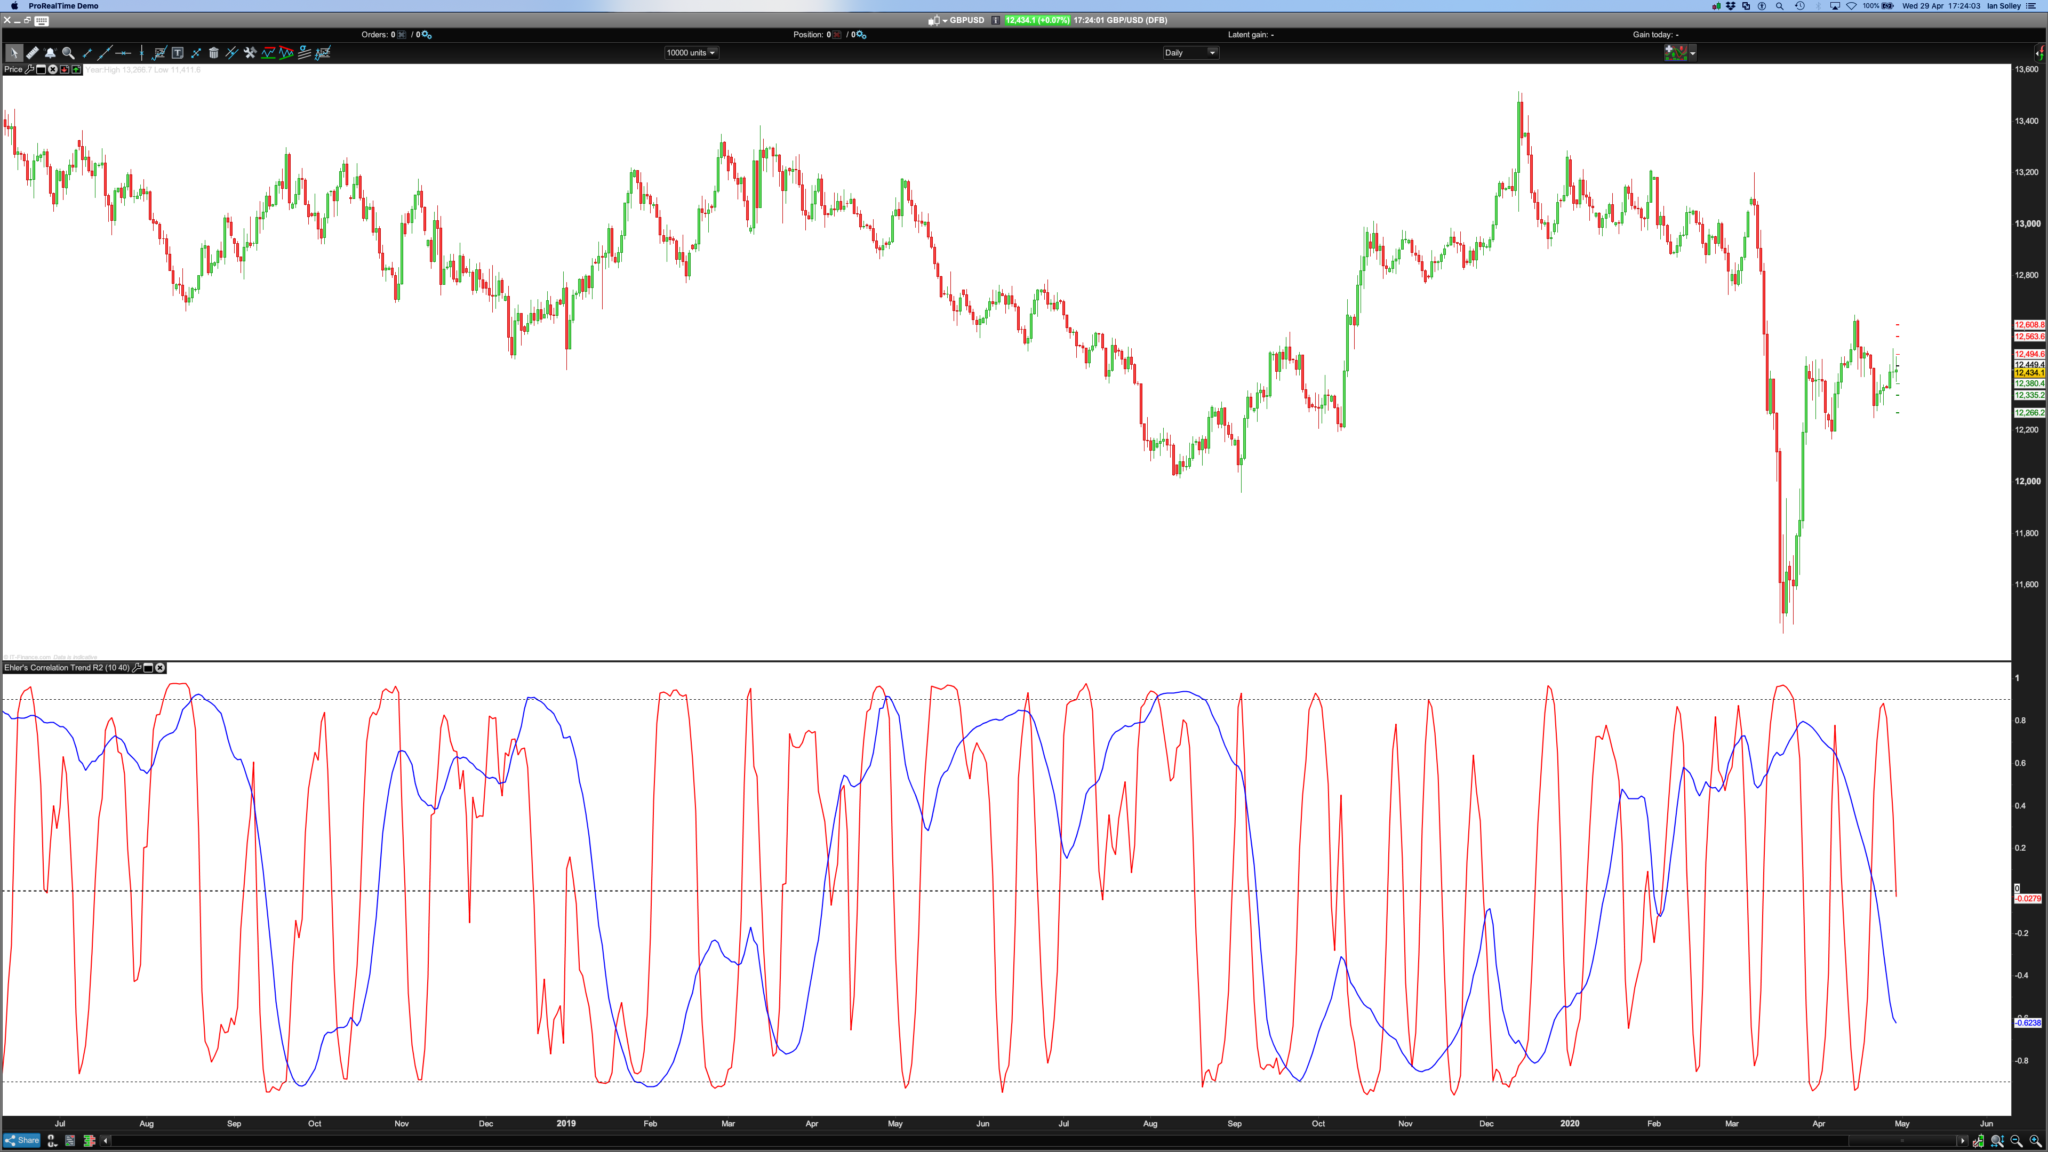Click the arrow cursor selection tool
The width and height of the screenshot is (2048, 1152).
point(14,53)
